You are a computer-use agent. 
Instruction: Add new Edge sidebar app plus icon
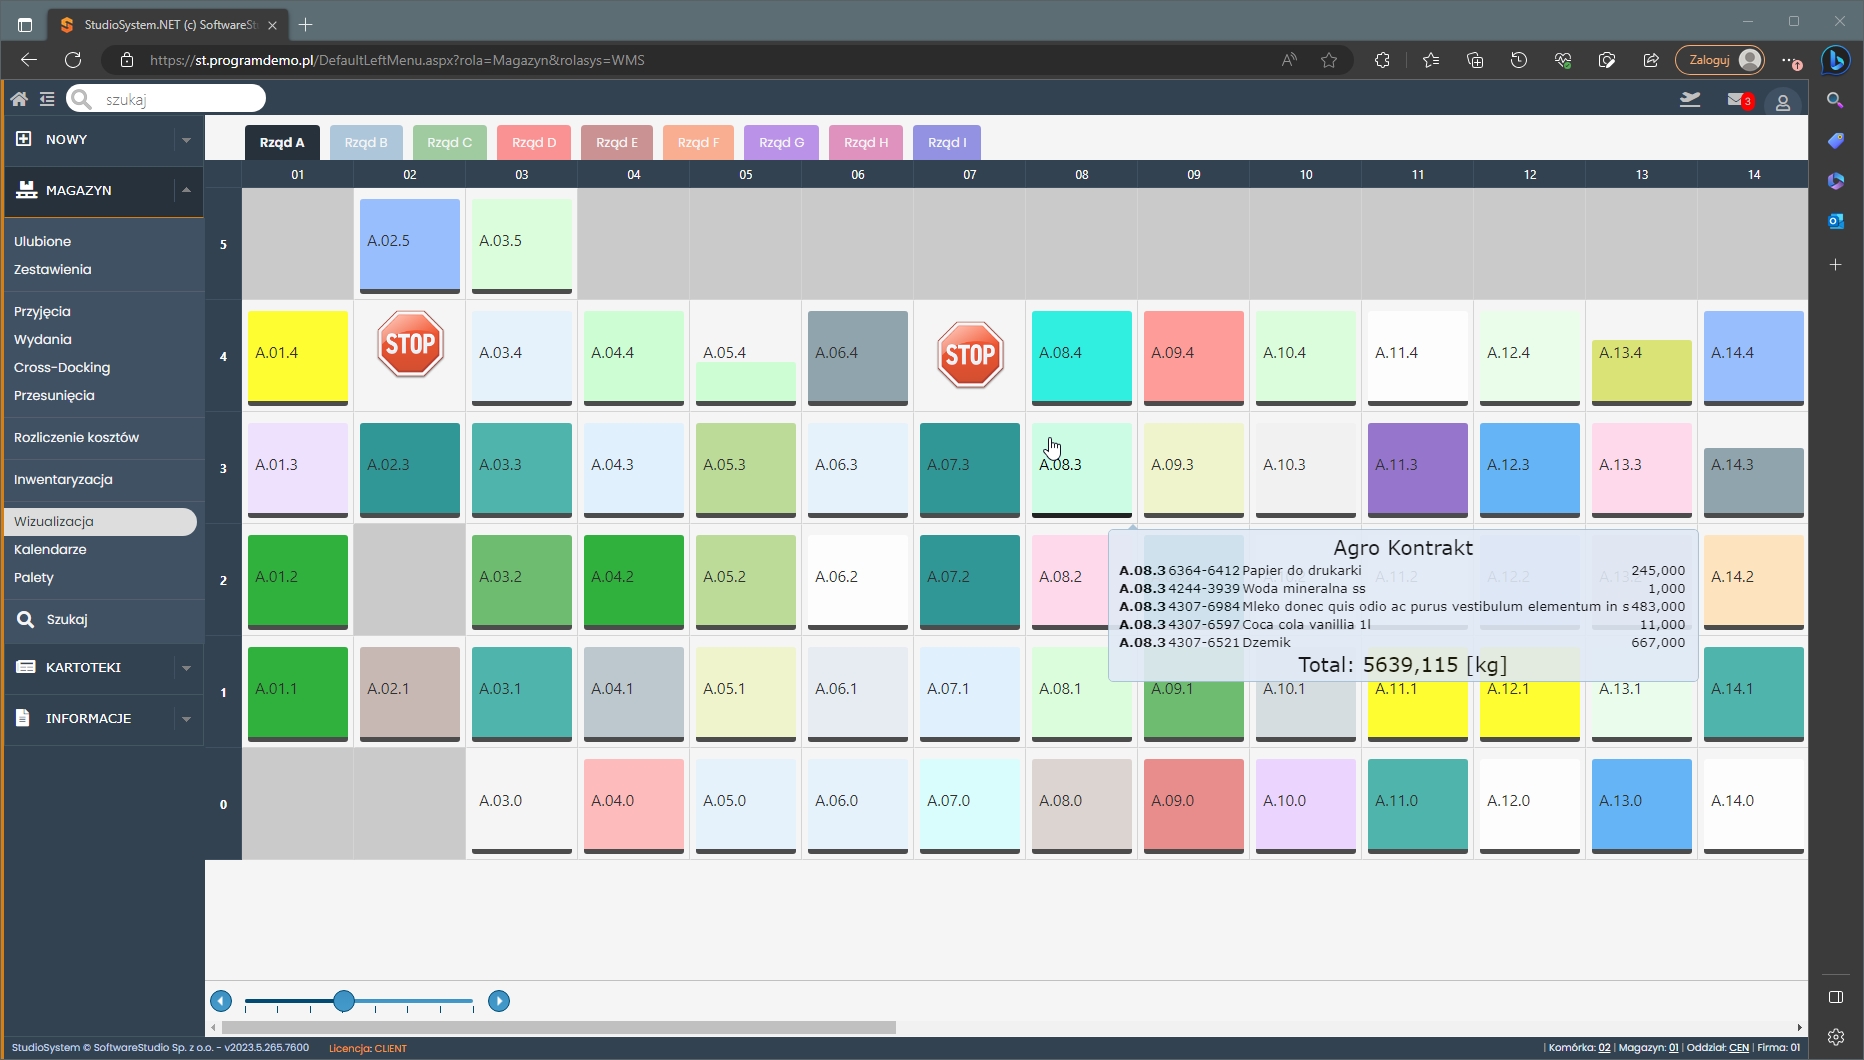(x=1836, y=265)
